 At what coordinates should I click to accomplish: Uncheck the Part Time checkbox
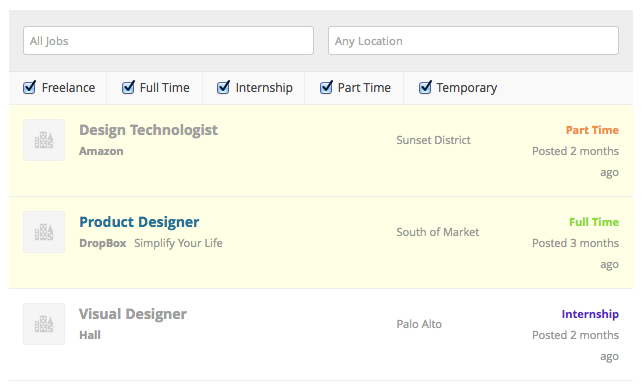pos(326,87)
